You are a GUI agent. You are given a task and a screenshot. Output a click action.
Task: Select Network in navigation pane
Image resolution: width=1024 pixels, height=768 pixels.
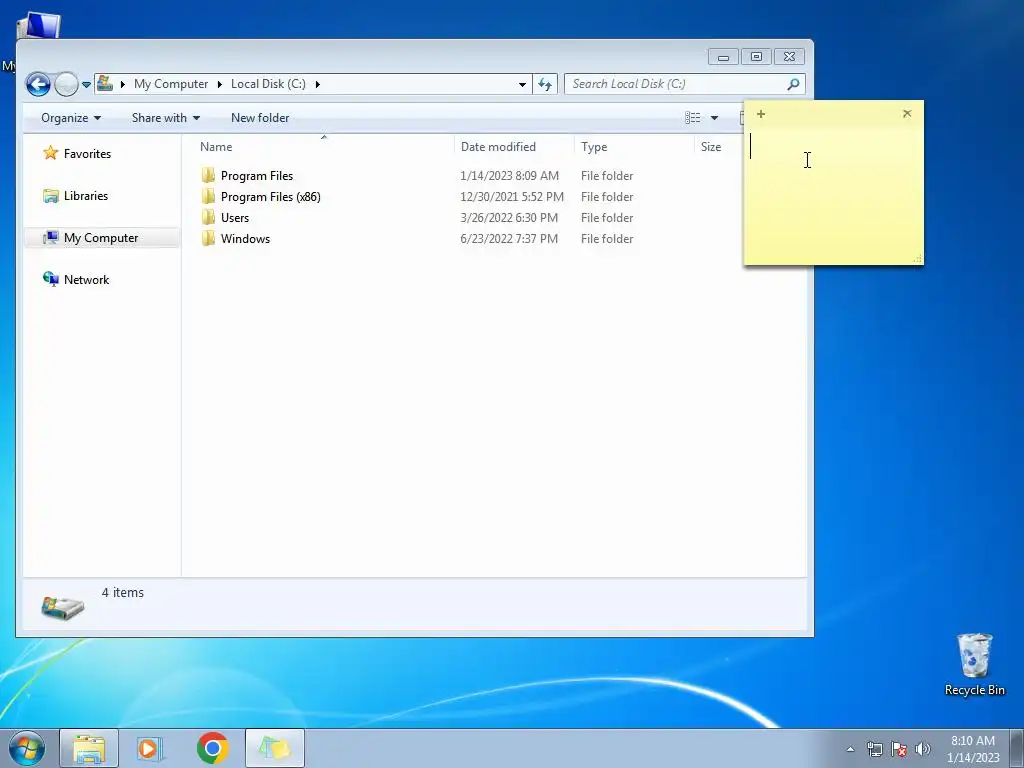pyautogui.click(x=87, y=280)
